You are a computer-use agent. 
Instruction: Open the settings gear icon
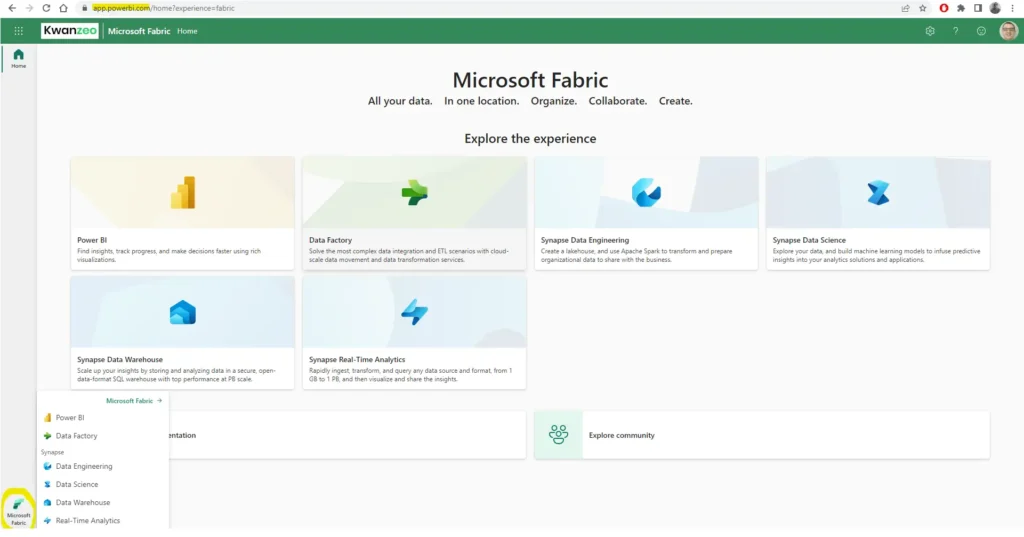pyautogui.click(x=929, y=31)
